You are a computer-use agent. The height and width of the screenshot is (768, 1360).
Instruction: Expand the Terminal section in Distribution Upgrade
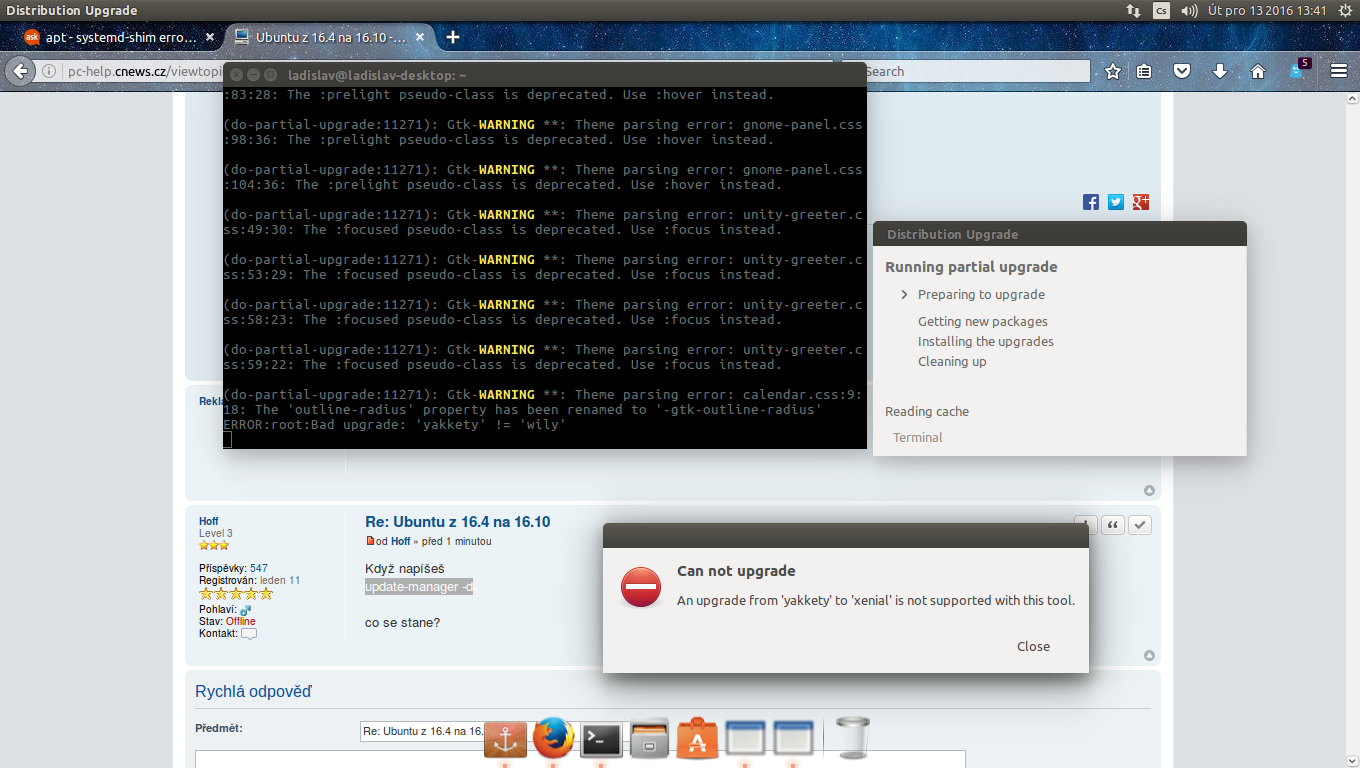coord(917,437)
